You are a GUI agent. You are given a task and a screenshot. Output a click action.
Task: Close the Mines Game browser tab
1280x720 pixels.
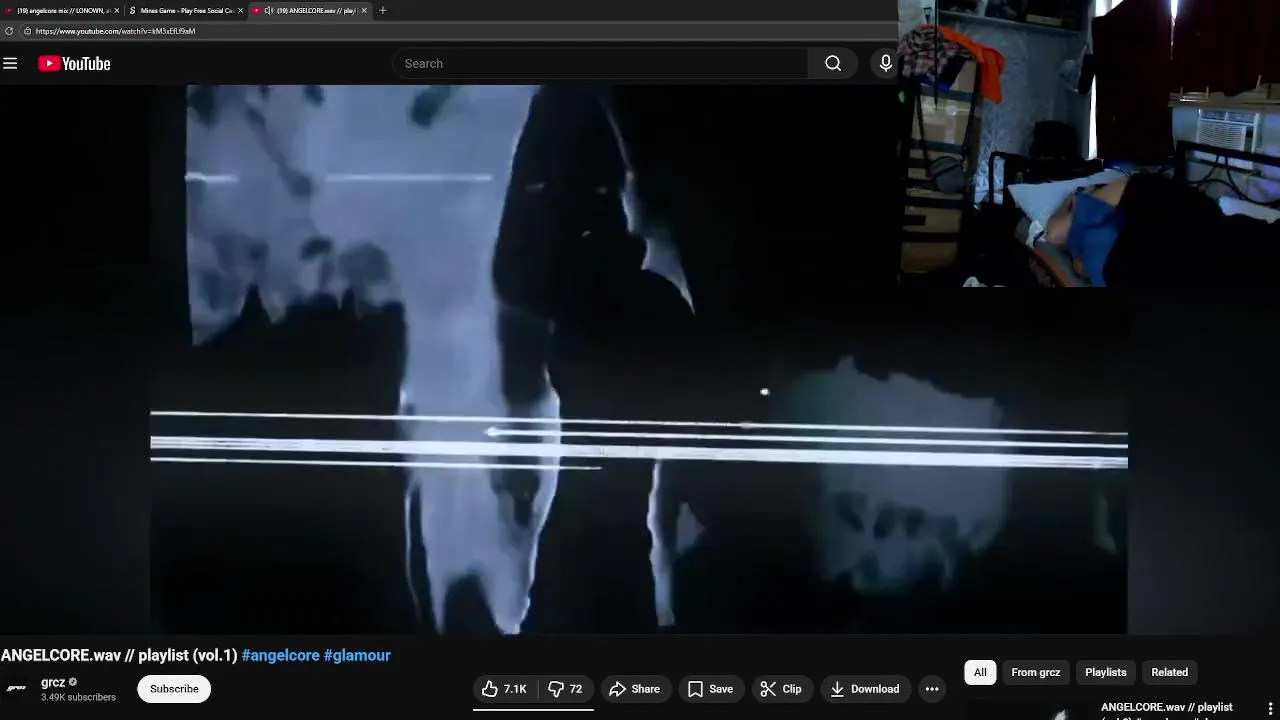click(x=240, y=10)
